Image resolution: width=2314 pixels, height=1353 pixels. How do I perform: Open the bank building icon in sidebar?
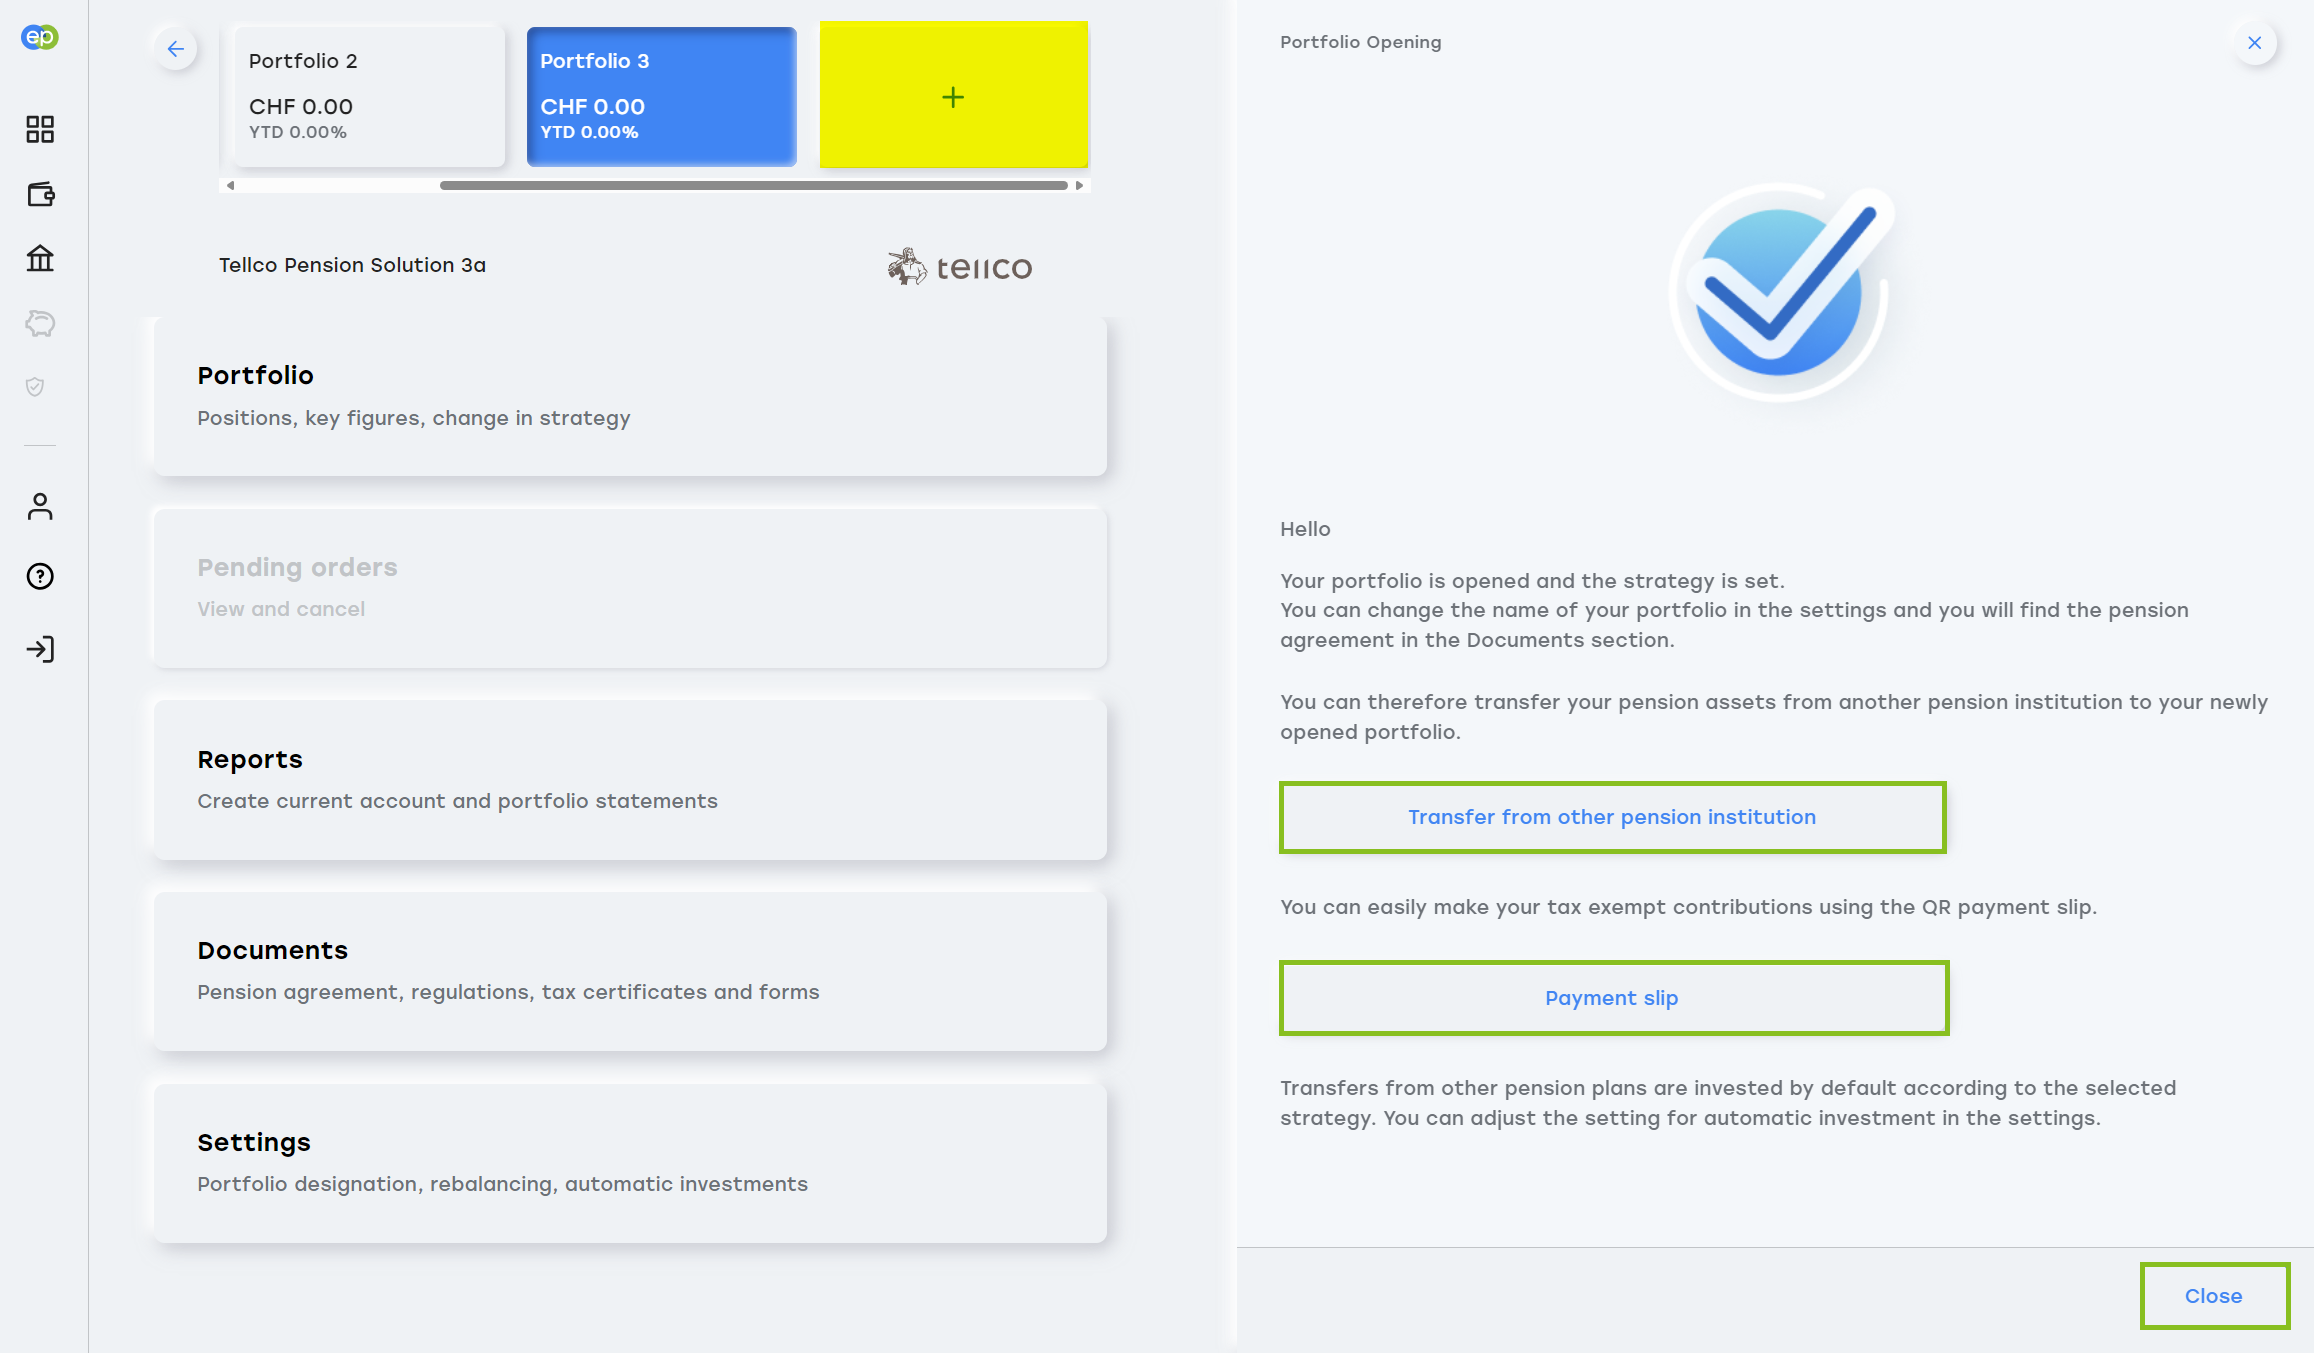pyautogui.click(x=40, y=259)
